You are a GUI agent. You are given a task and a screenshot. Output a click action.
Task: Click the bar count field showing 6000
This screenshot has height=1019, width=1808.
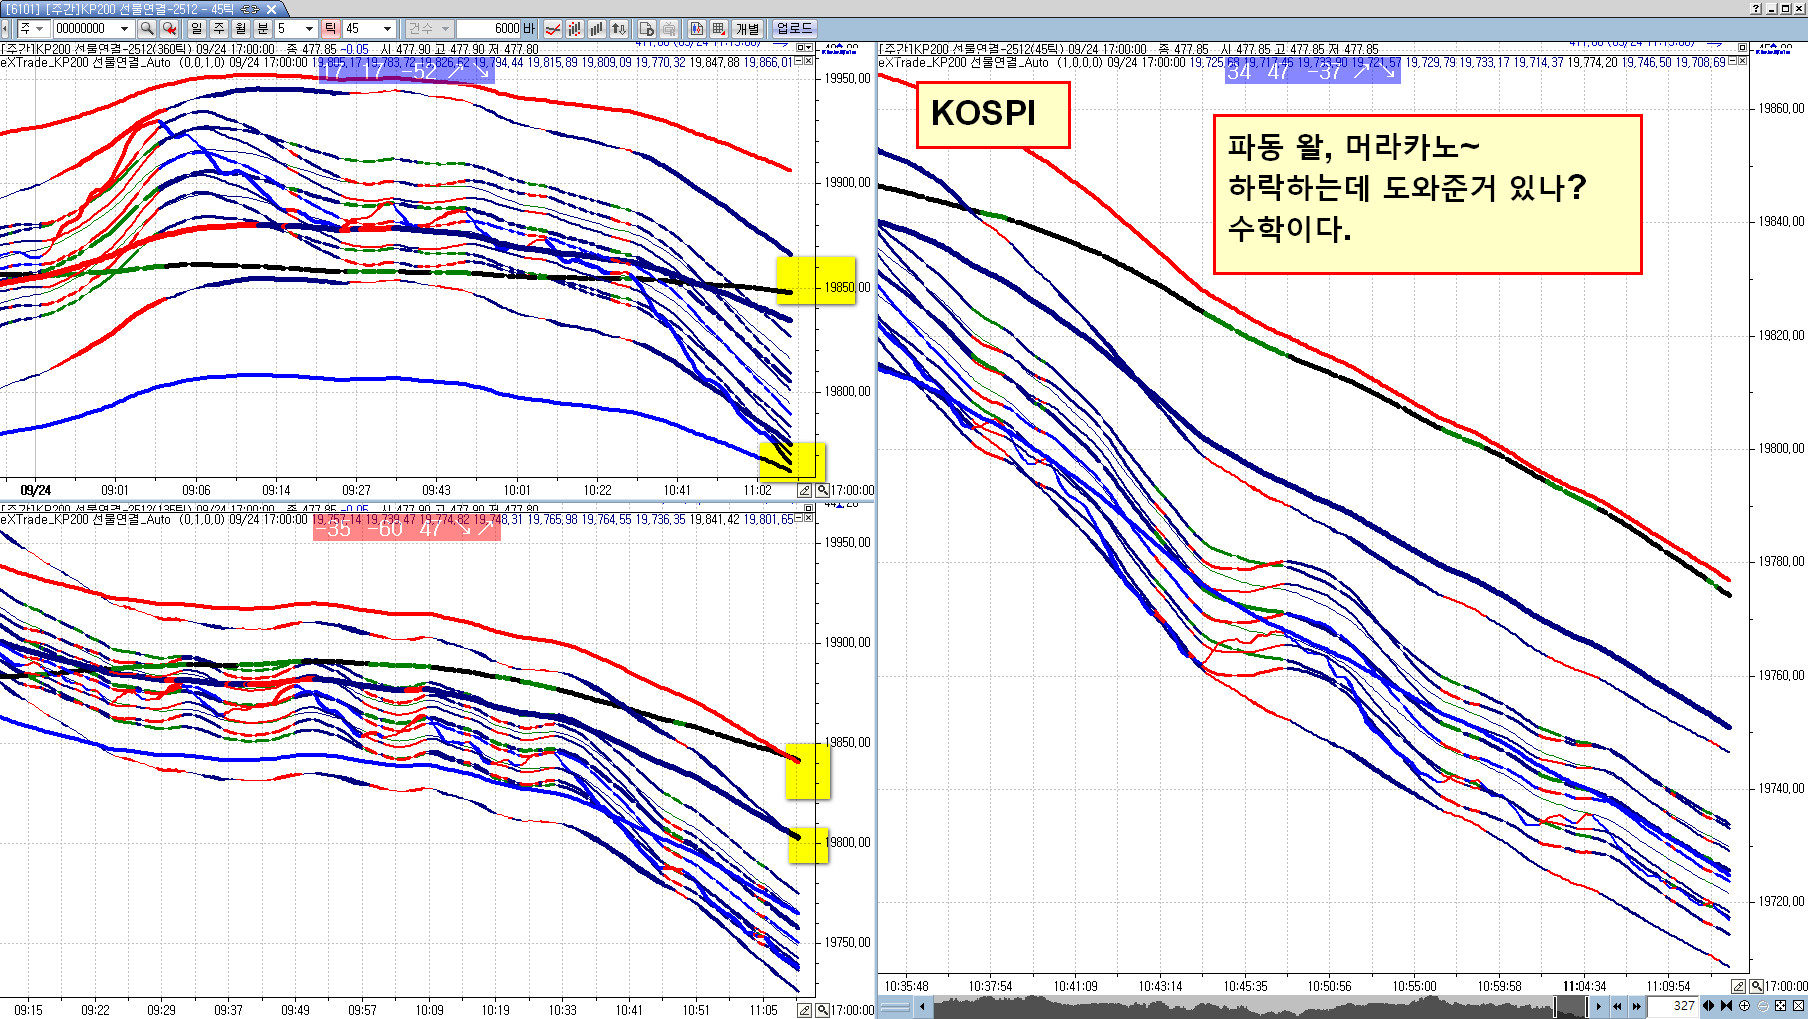[489, 29]
